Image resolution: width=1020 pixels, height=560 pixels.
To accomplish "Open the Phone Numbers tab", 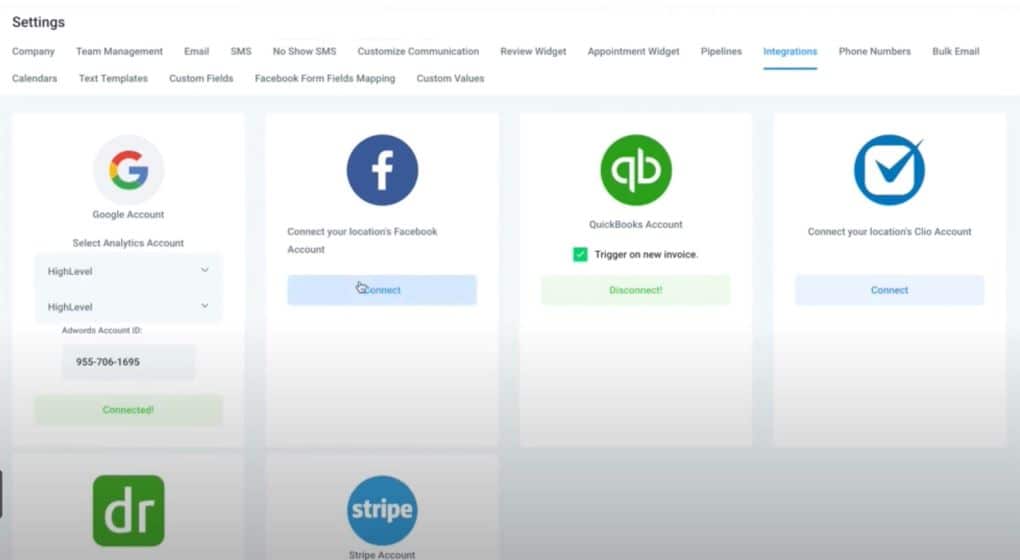I will (875, 51).
